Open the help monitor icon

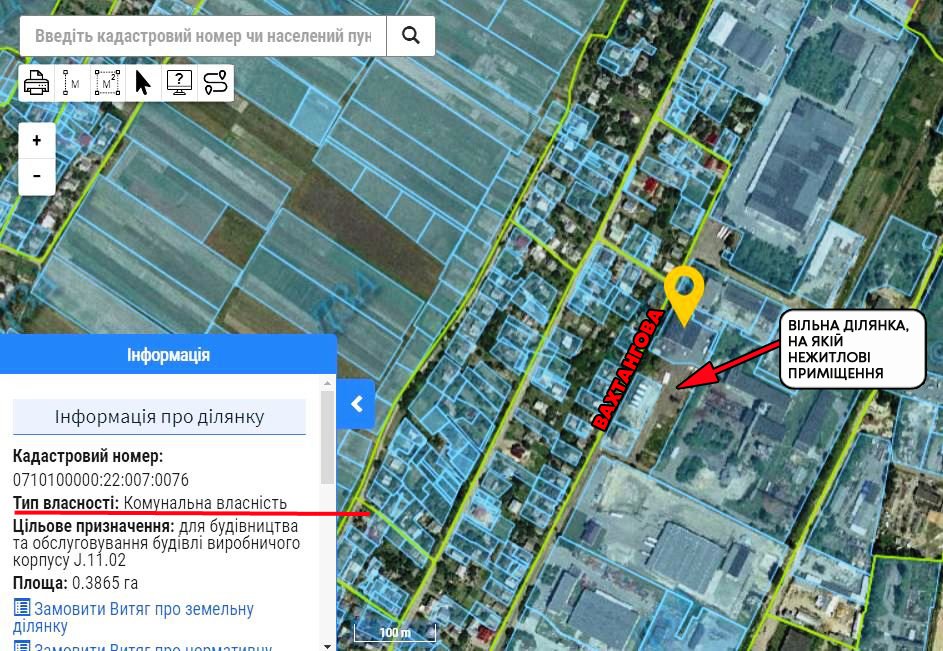(179, 83)
